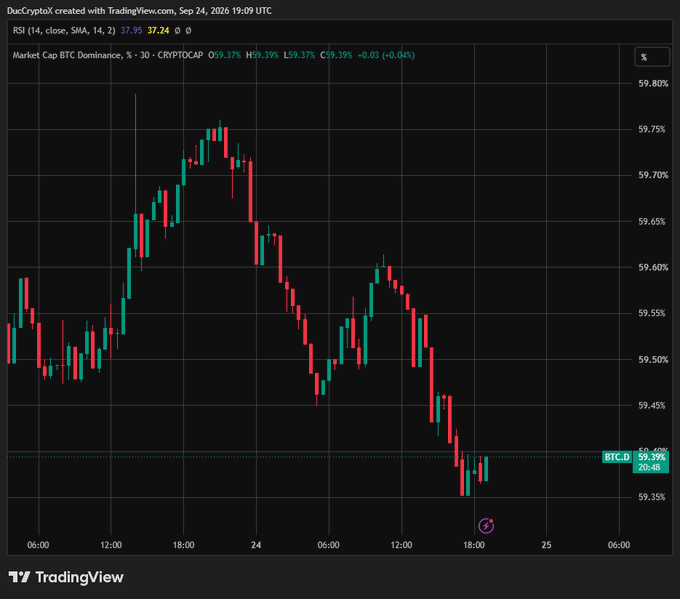Click the 59.75% price axis label
680x599 pixels.
[652, 129]
